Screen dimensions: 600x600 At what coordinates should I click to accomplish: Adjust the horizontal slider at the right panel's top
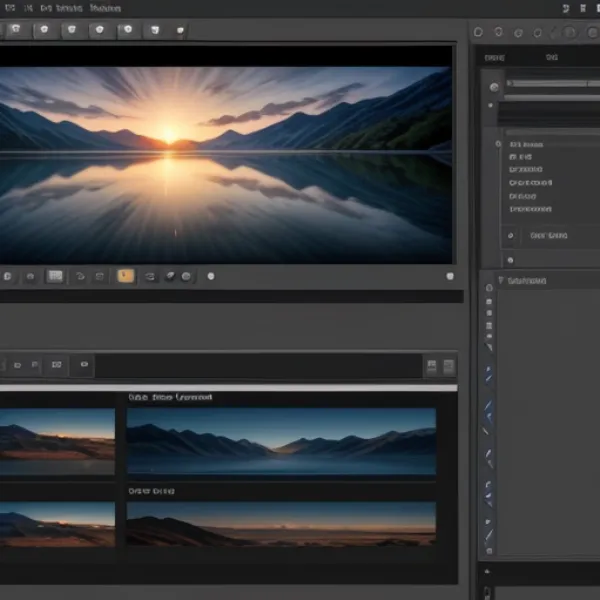click(548, 84)
